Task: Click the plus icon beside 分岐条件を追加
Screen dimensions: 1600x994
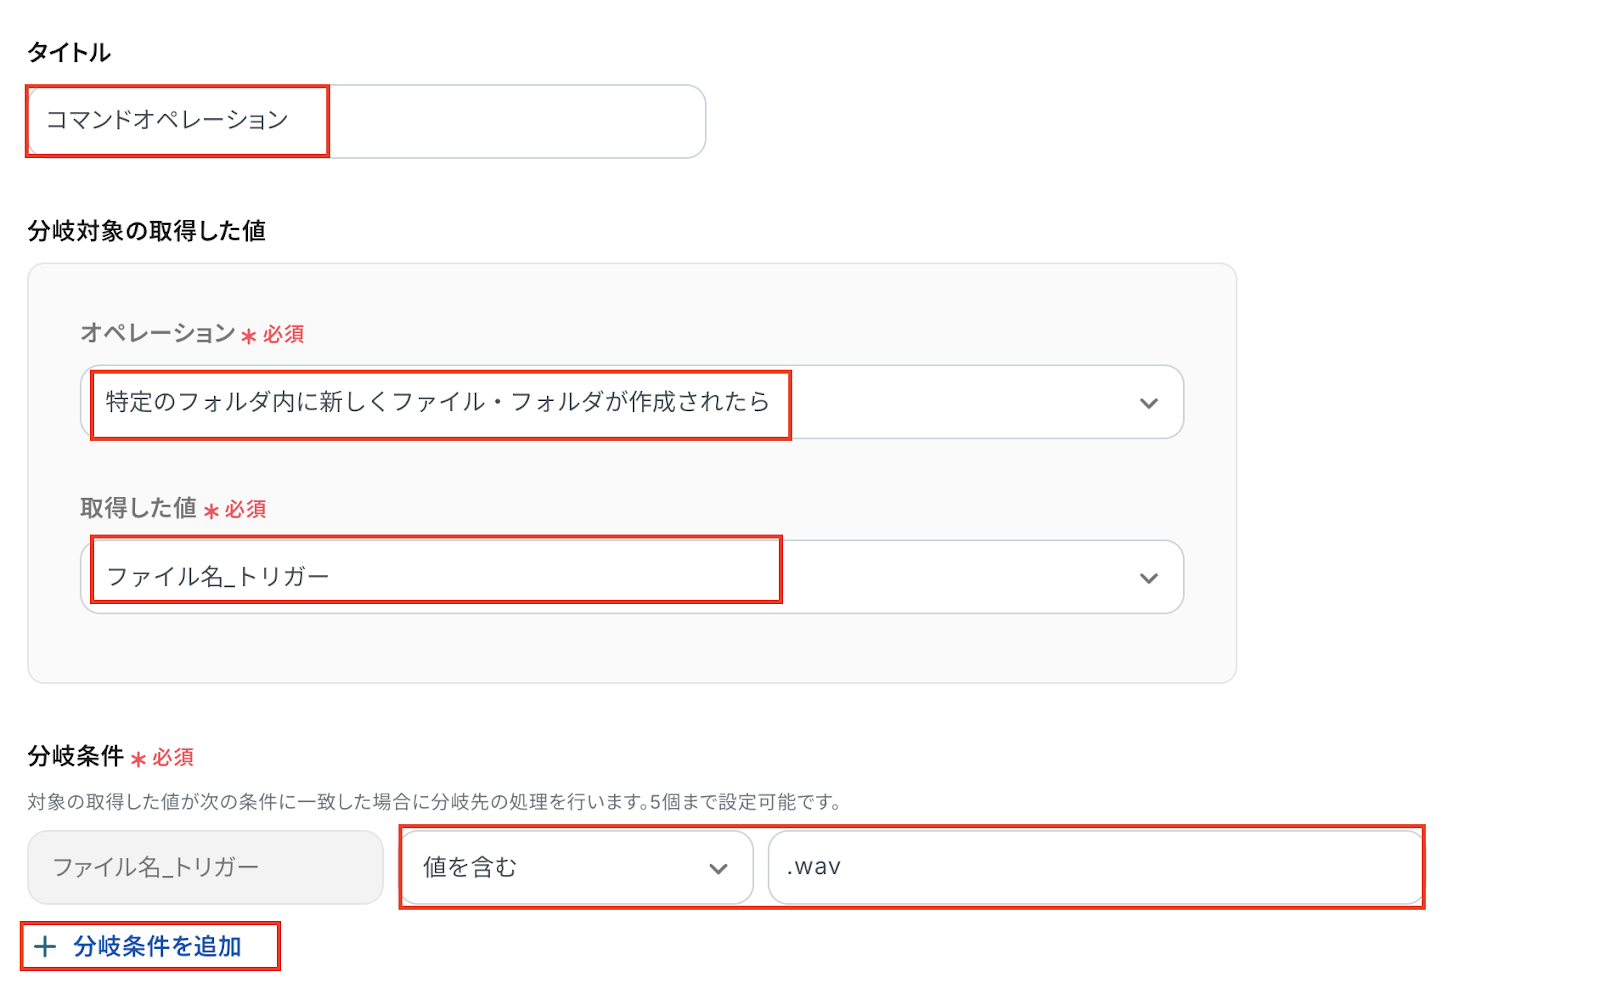Action: pos(45,947)
